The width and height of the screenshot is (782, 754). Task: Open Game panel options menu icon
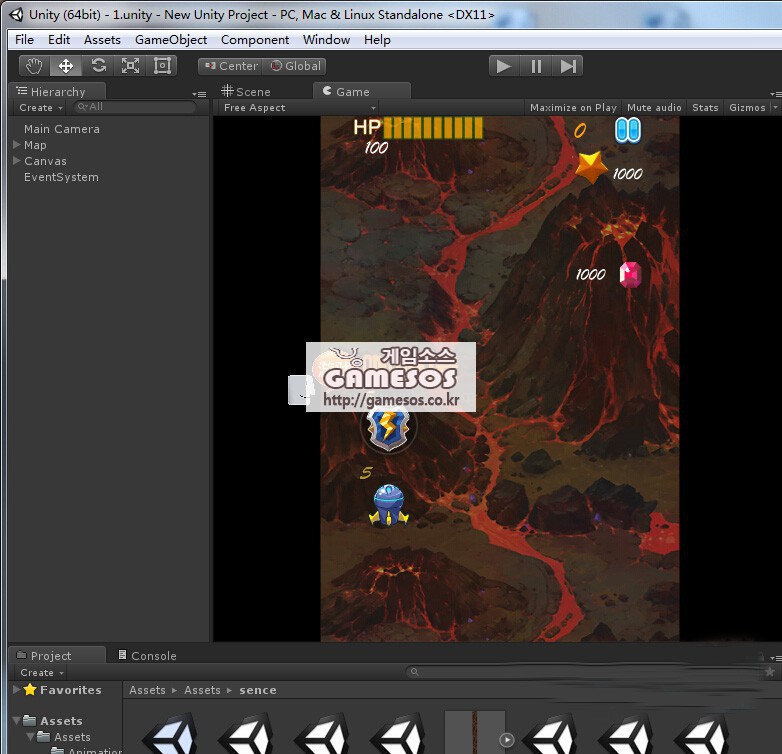[775, 94]
